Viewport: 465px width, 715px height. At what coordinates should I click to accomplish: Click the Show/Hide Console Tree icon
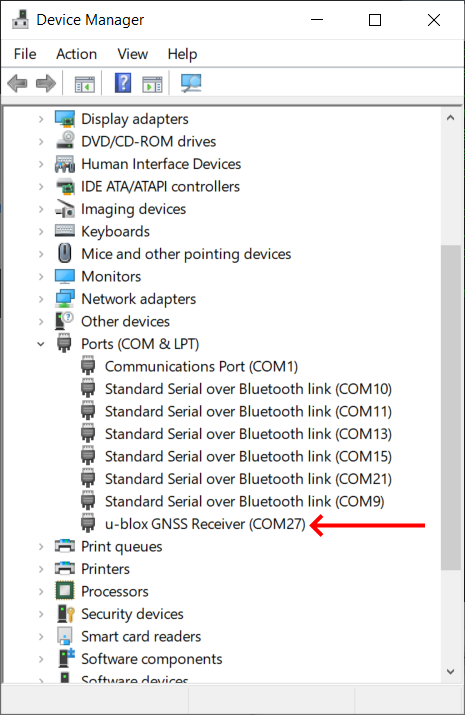pyautogui.click(x=85, y=84)
